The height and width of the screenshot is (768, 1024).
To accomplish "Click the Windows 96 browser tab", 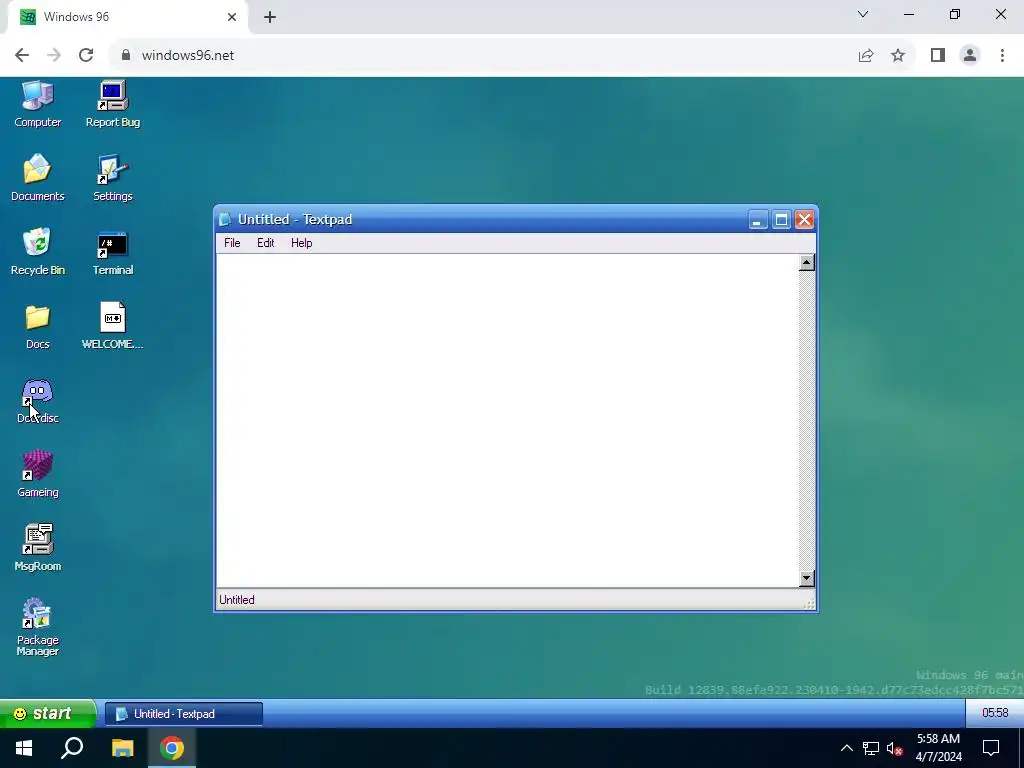I will (x=128, y=17).
